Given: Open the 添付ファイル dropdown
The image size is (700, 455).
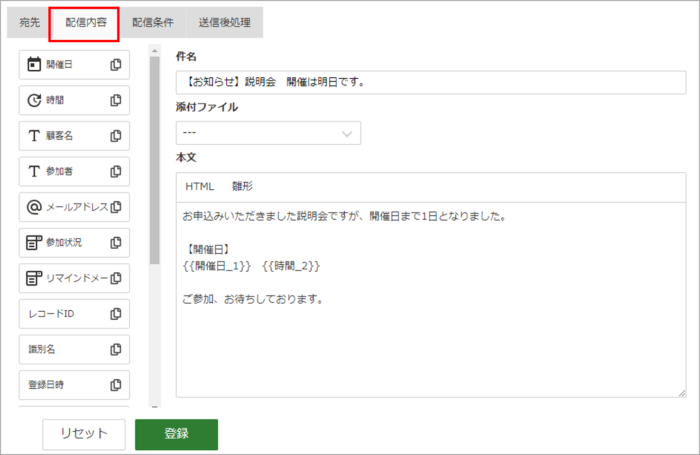Looking at the screenshot, I should click(268, 133).
